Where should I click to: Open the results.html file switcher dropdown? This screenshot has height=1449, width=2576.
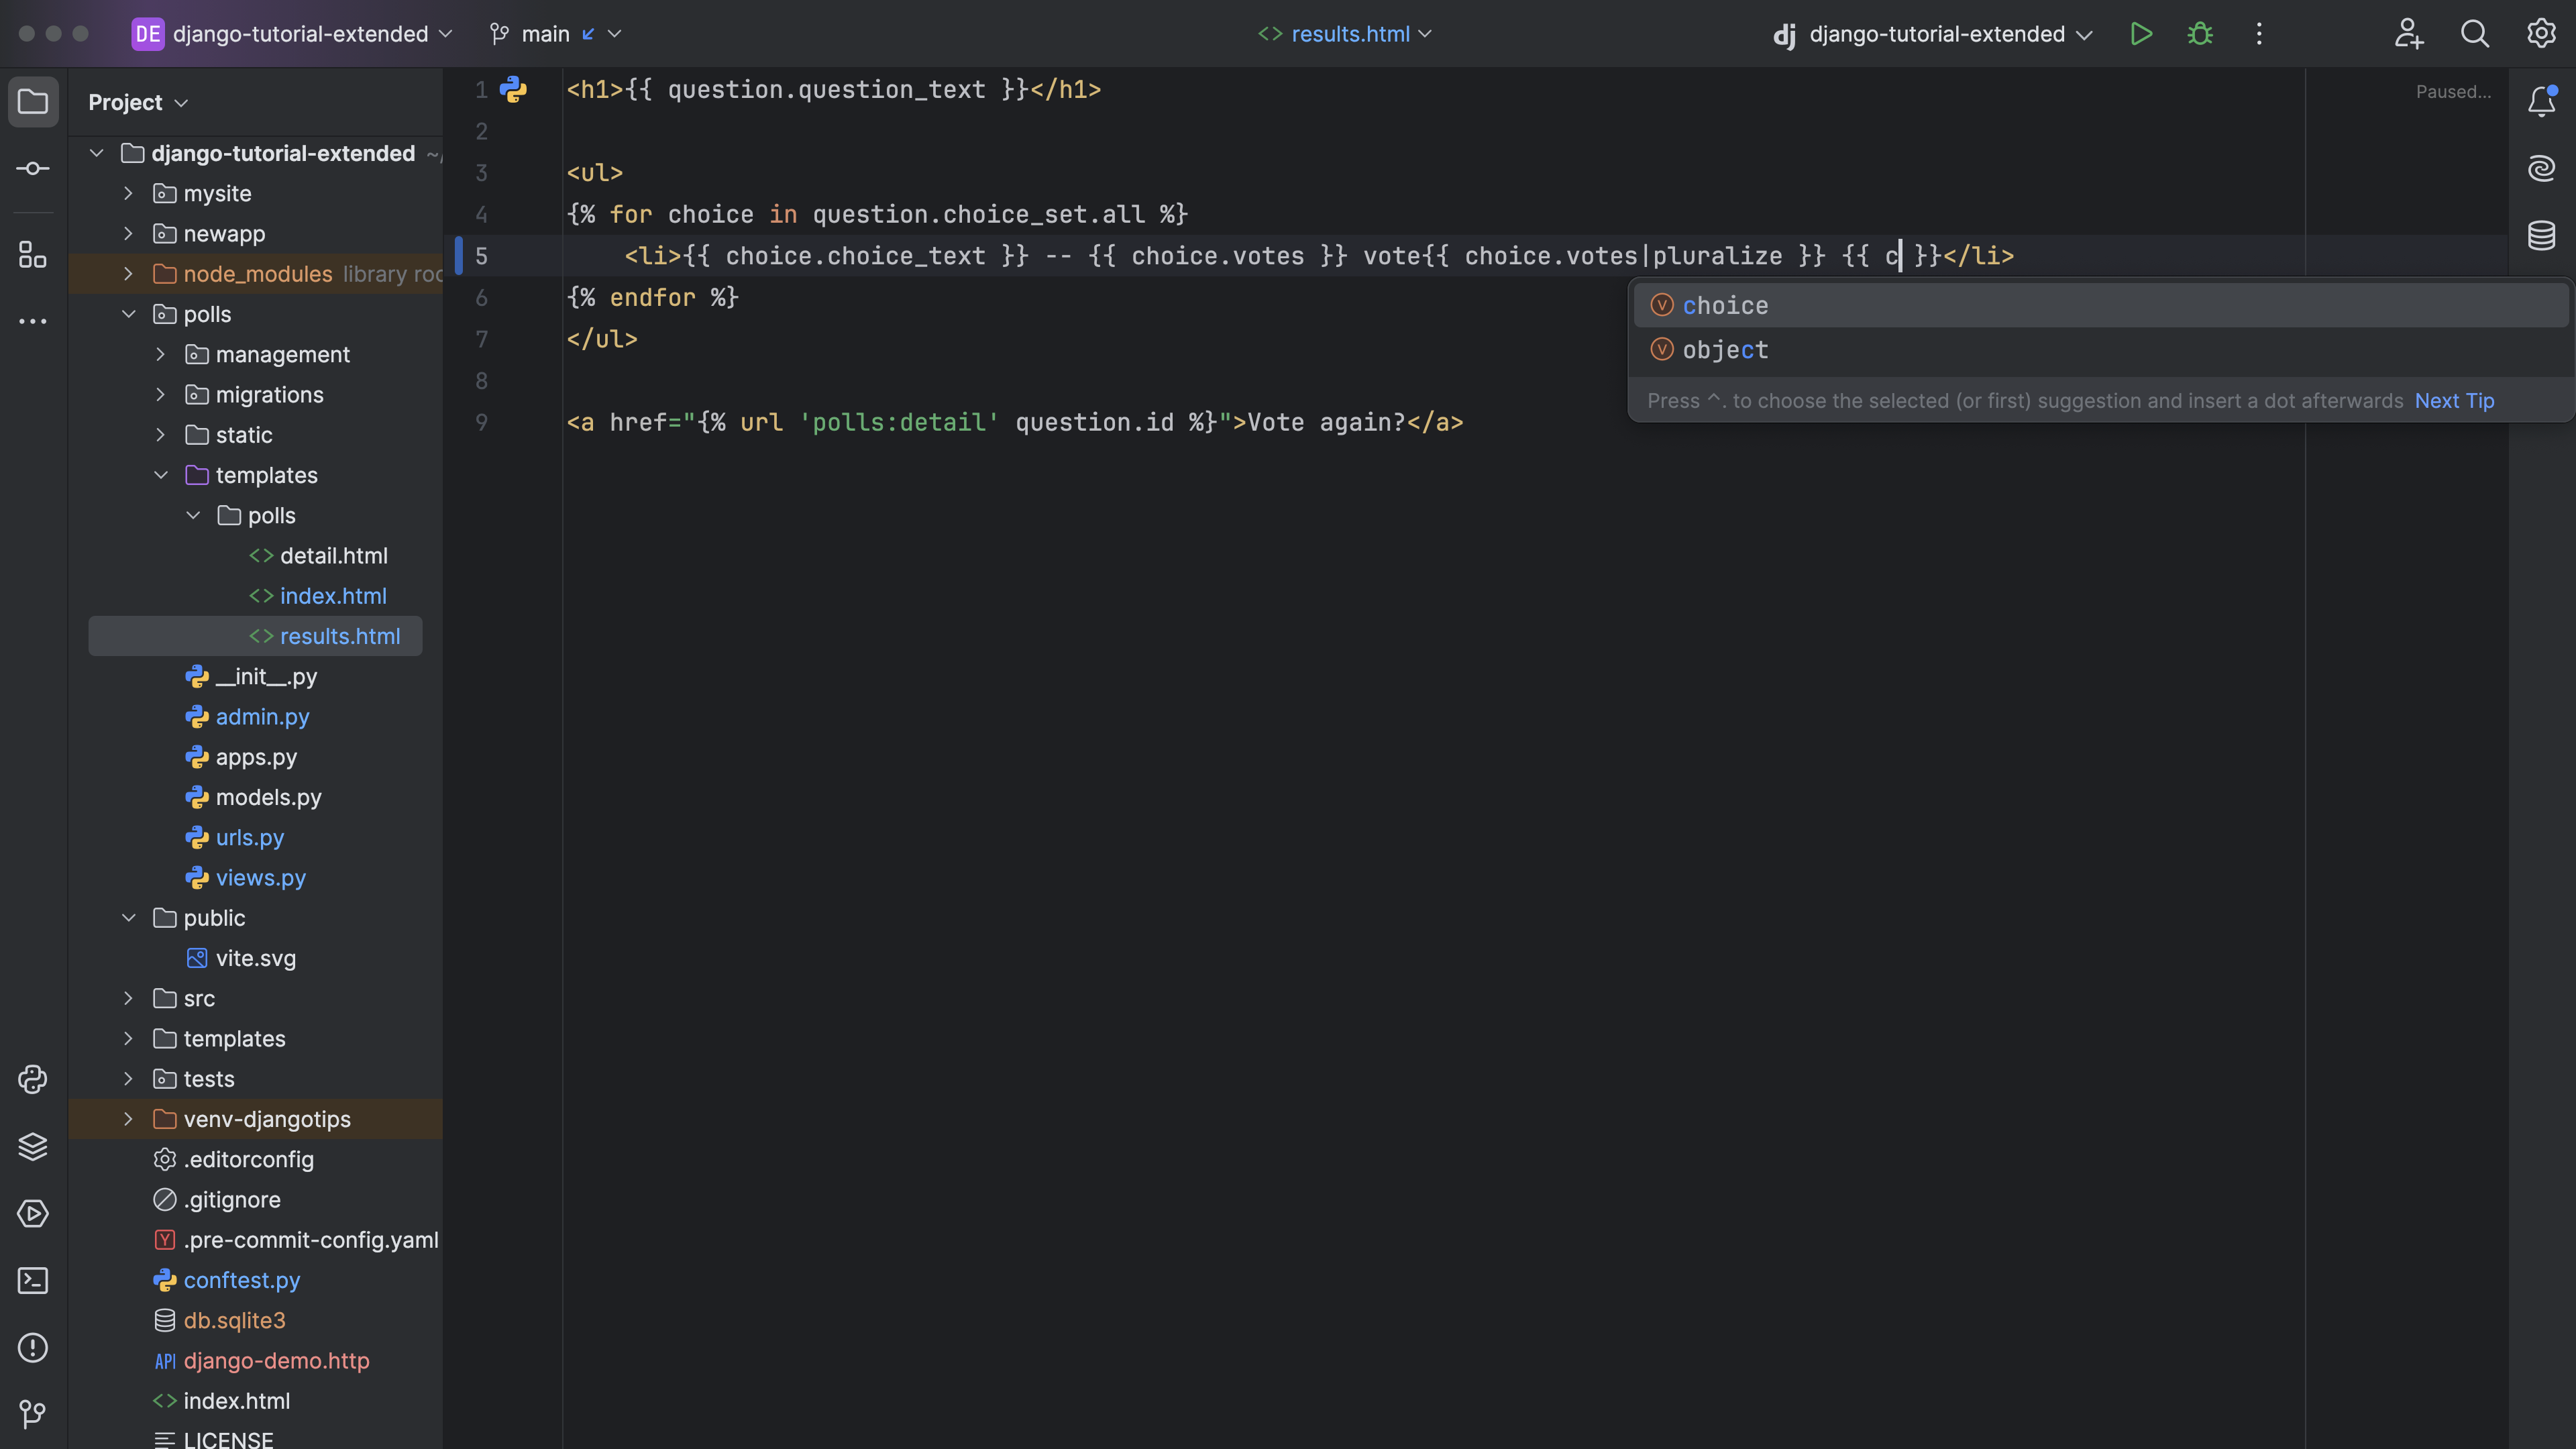point(1345,34)
